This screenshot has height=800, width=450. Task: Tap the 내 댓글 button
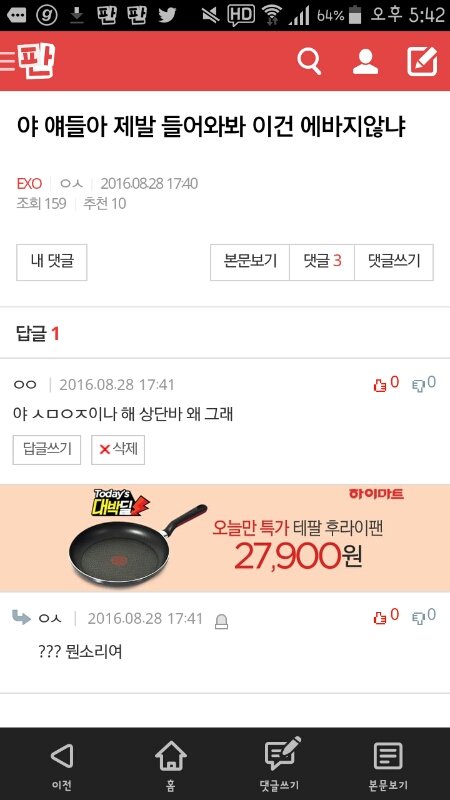point(52,262)
